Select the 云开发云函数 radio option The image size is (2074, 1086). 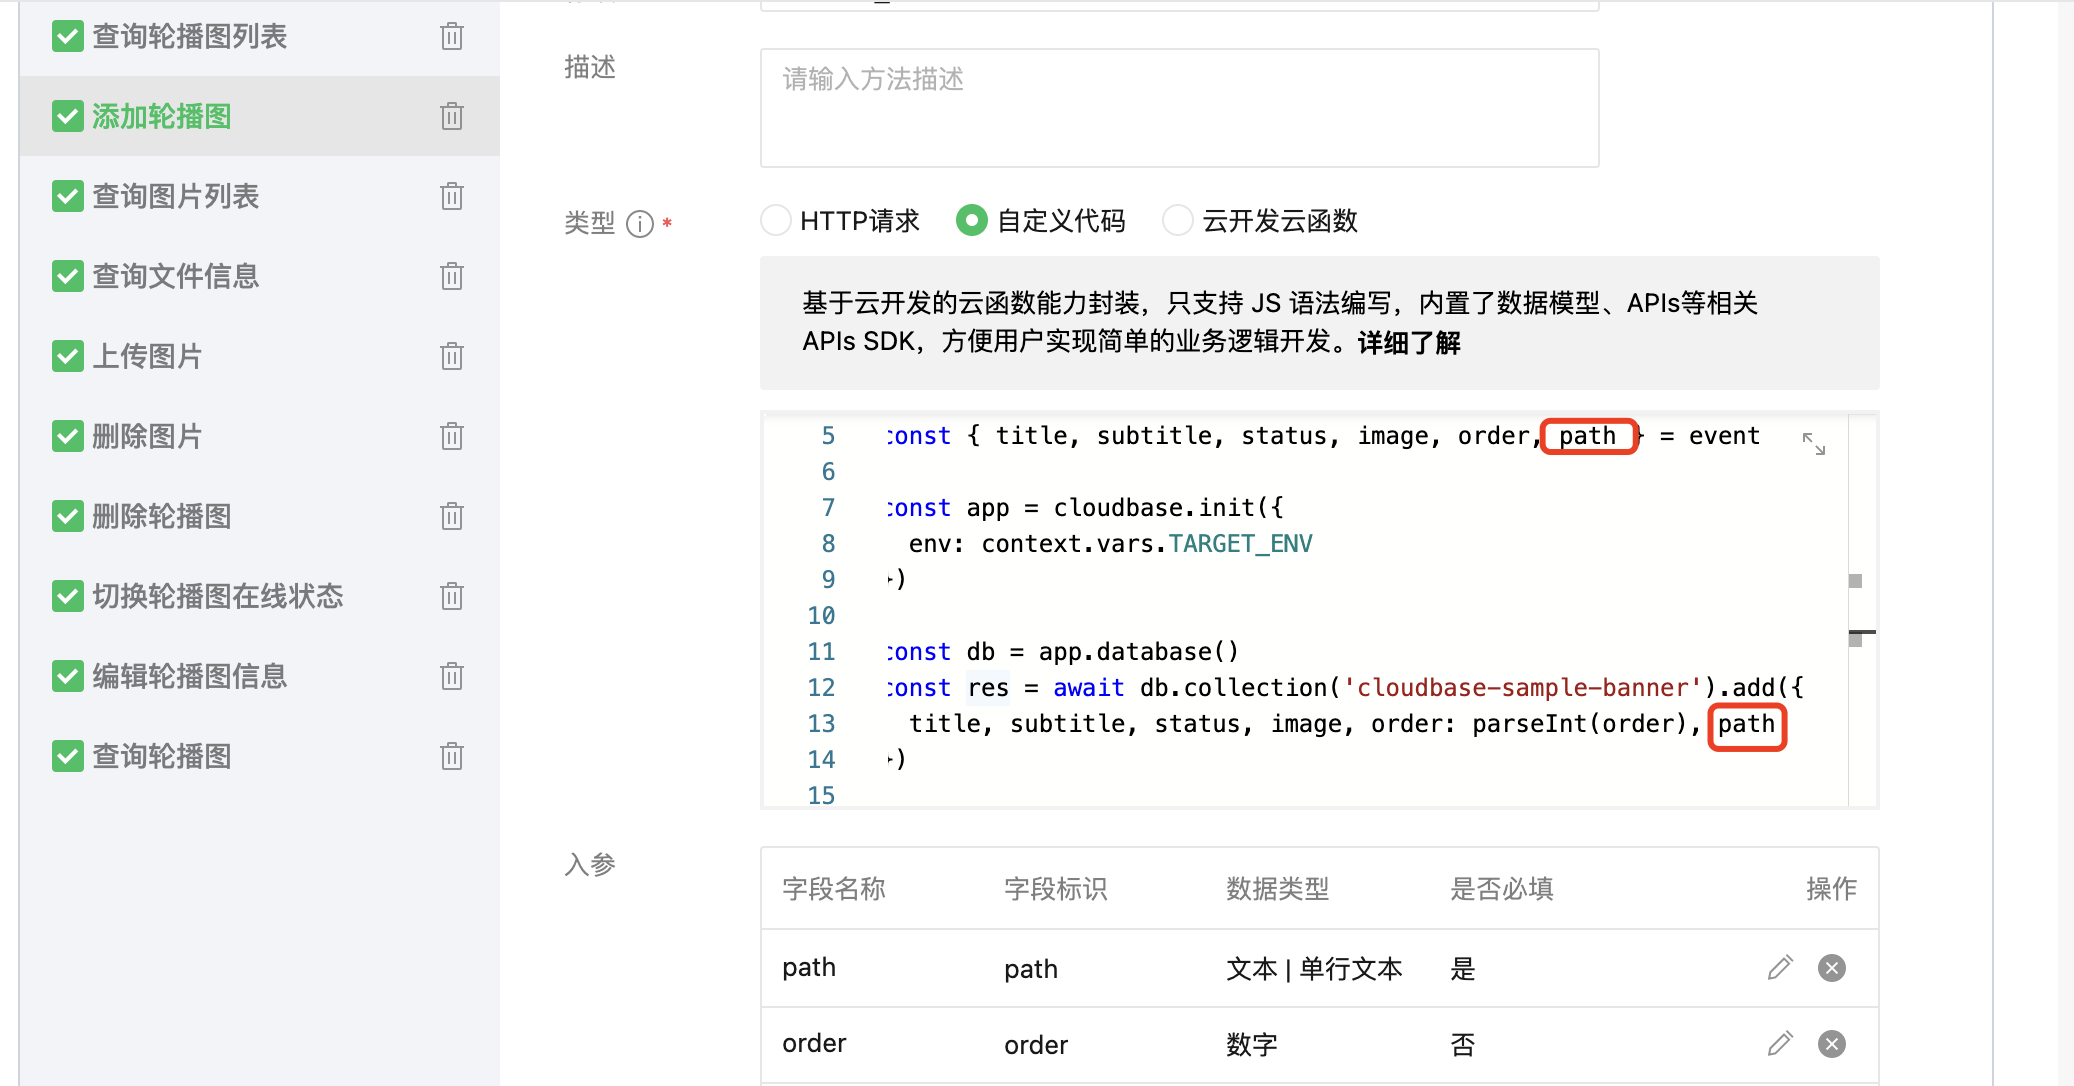pos(1178,220)
